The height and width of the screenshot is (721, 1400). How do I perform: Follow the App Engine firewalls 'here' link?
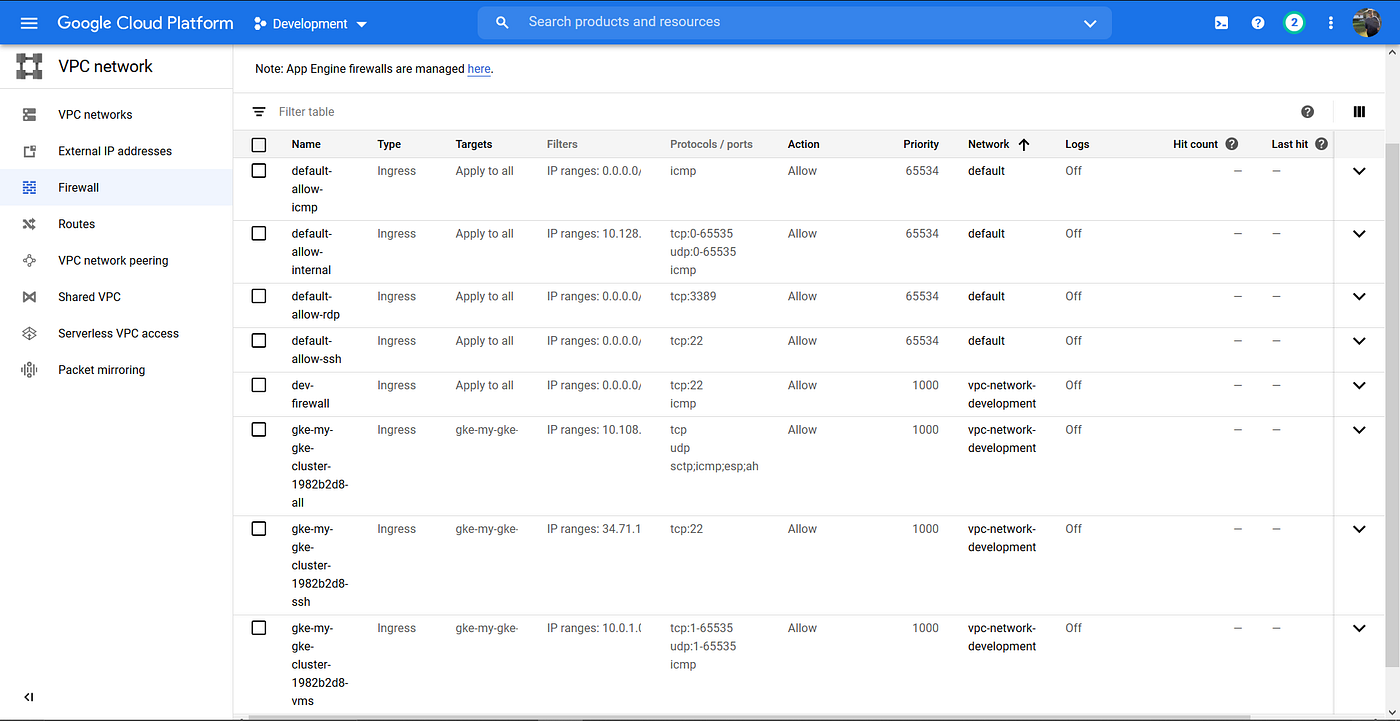(x=479, y=69)
